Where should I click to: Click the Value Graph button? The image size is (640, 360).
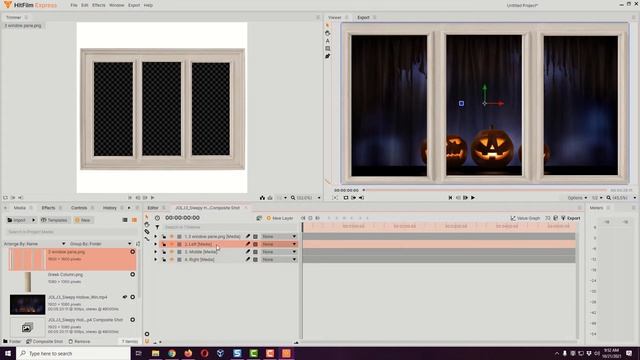pos(525,218)
